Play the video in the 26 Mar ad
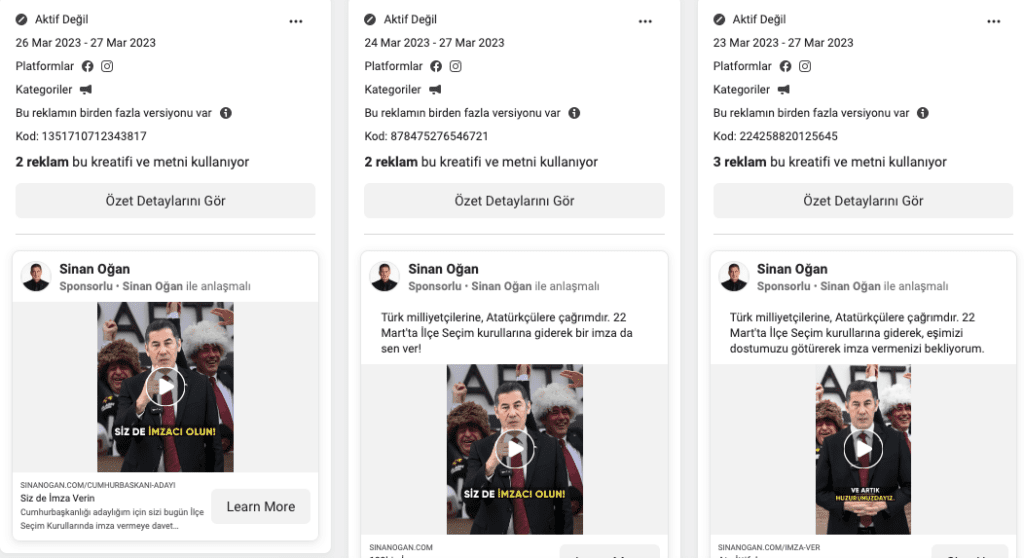The height and width of the screenshot is (558, 1024). coord(165,387)
